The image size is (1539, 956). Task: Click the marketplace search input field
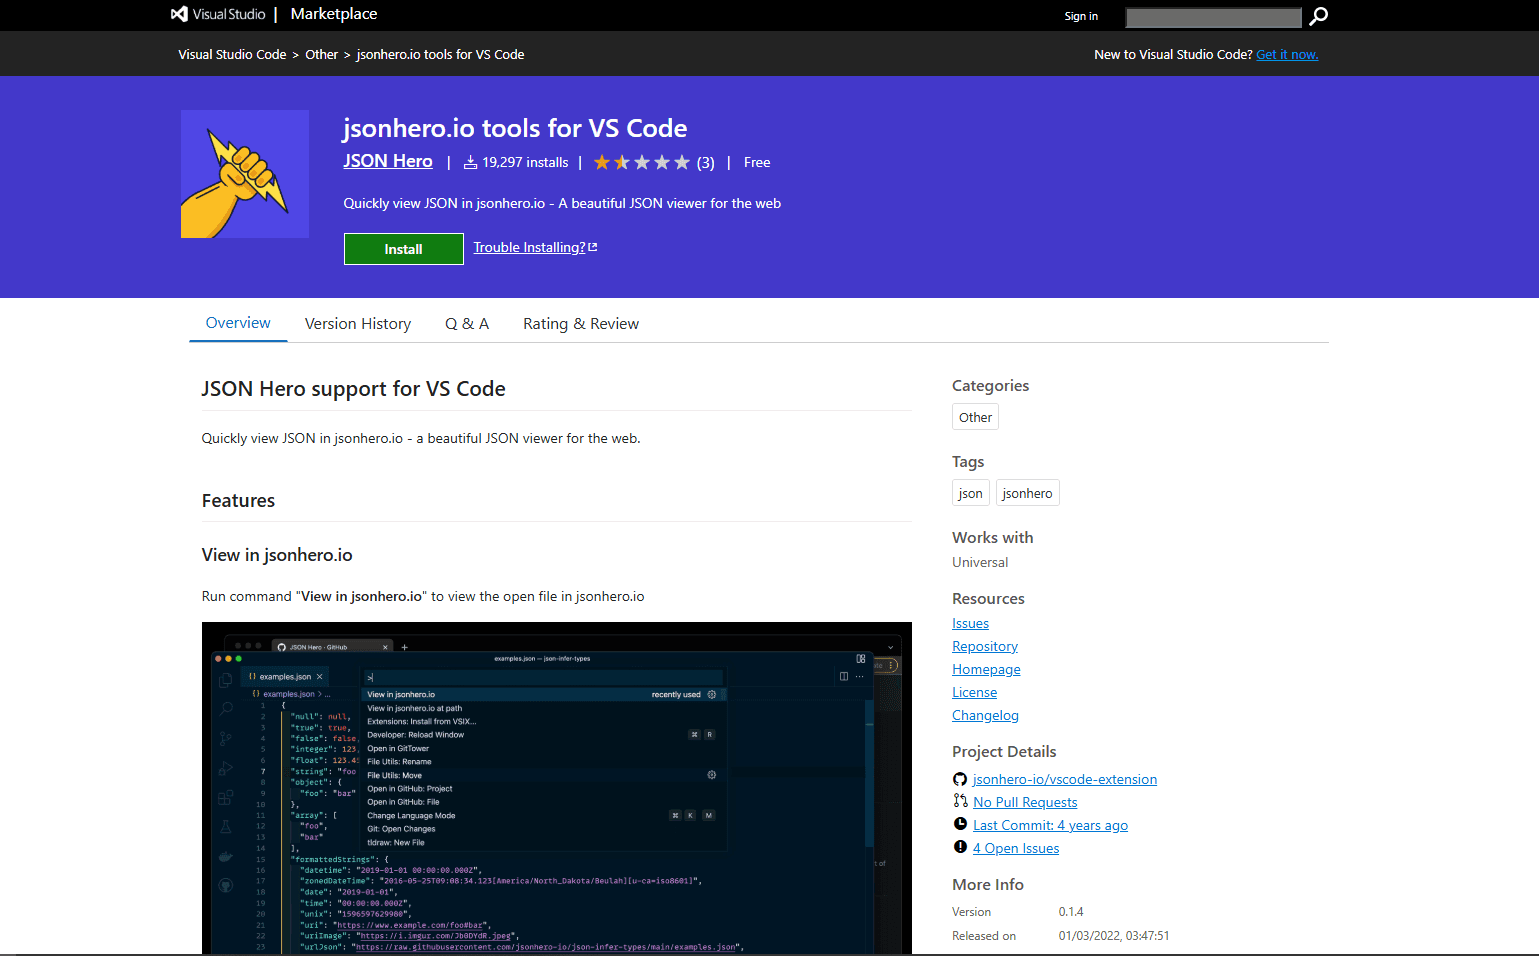coord(1213,16)
